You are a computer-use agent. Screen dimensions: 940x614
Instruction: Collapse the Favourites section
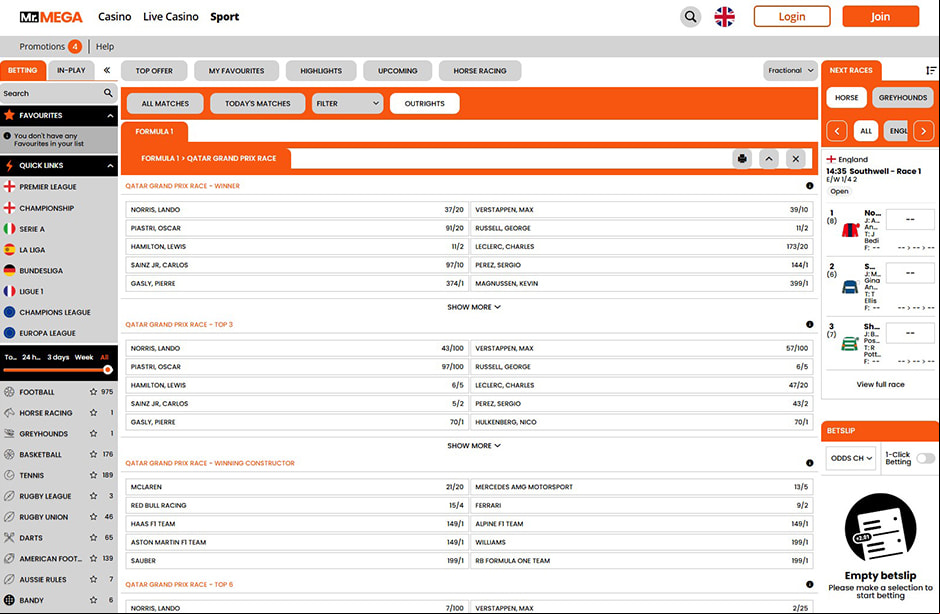110,116
